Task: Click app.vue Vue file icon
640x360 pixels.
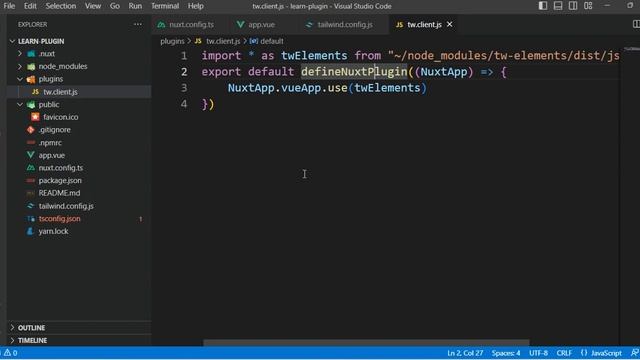Action: (31, 156)
